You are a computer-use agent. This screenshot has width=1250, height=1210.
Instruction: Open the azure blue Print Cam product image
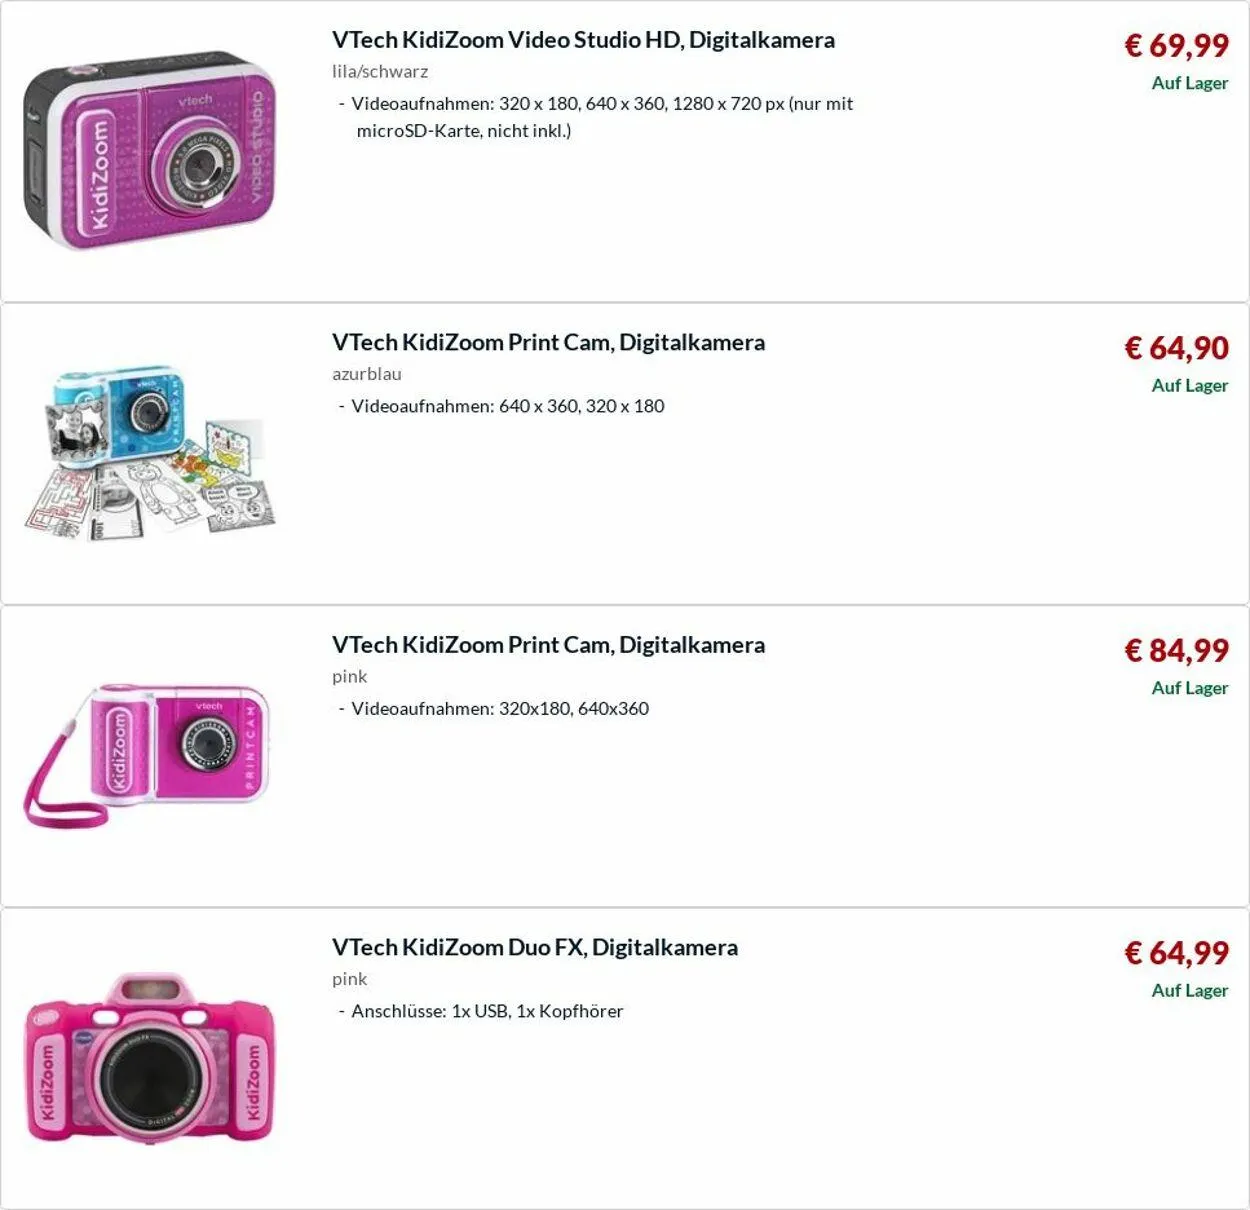coord(150,454)
